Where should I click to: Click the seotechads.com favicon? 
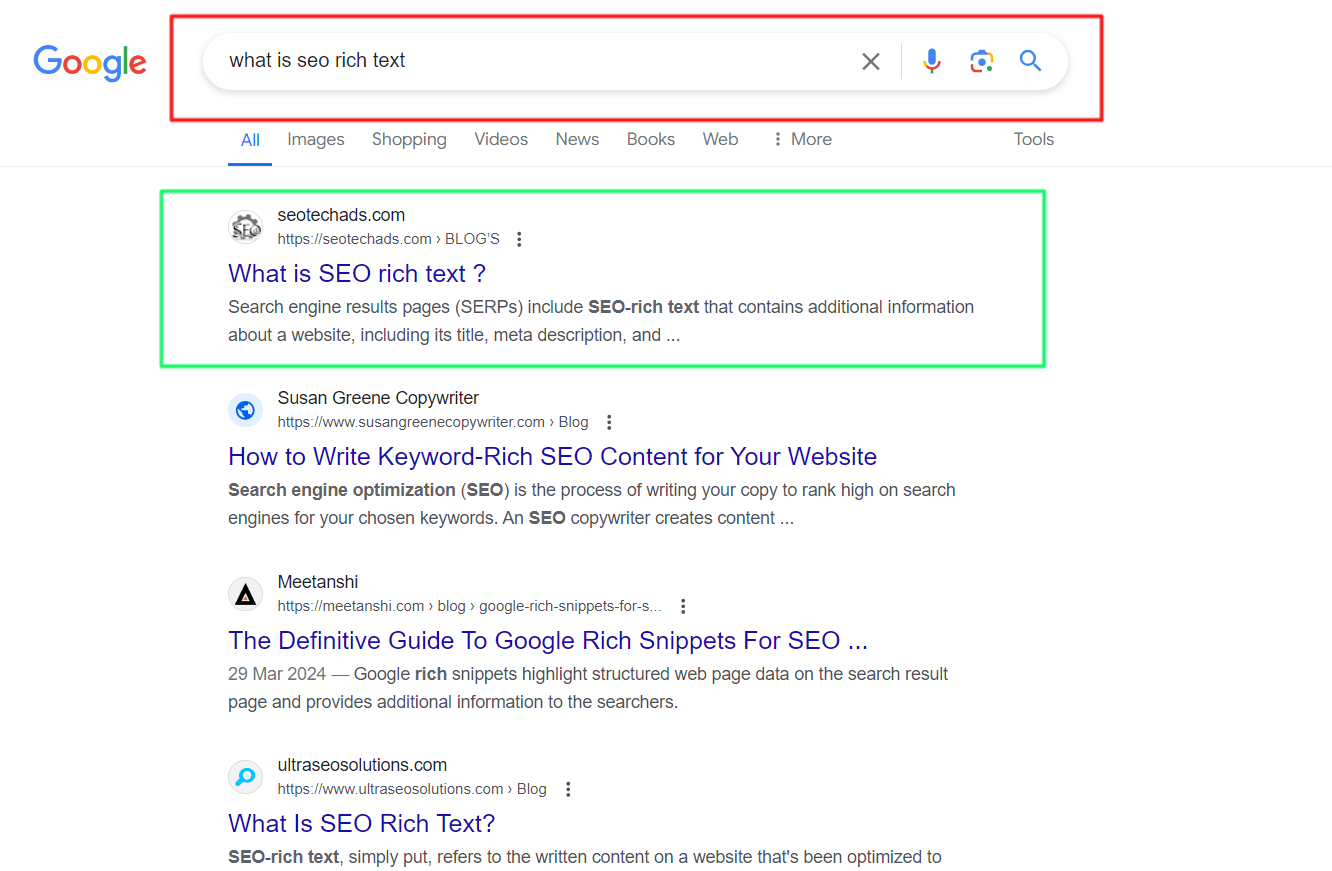coord(245,227)
